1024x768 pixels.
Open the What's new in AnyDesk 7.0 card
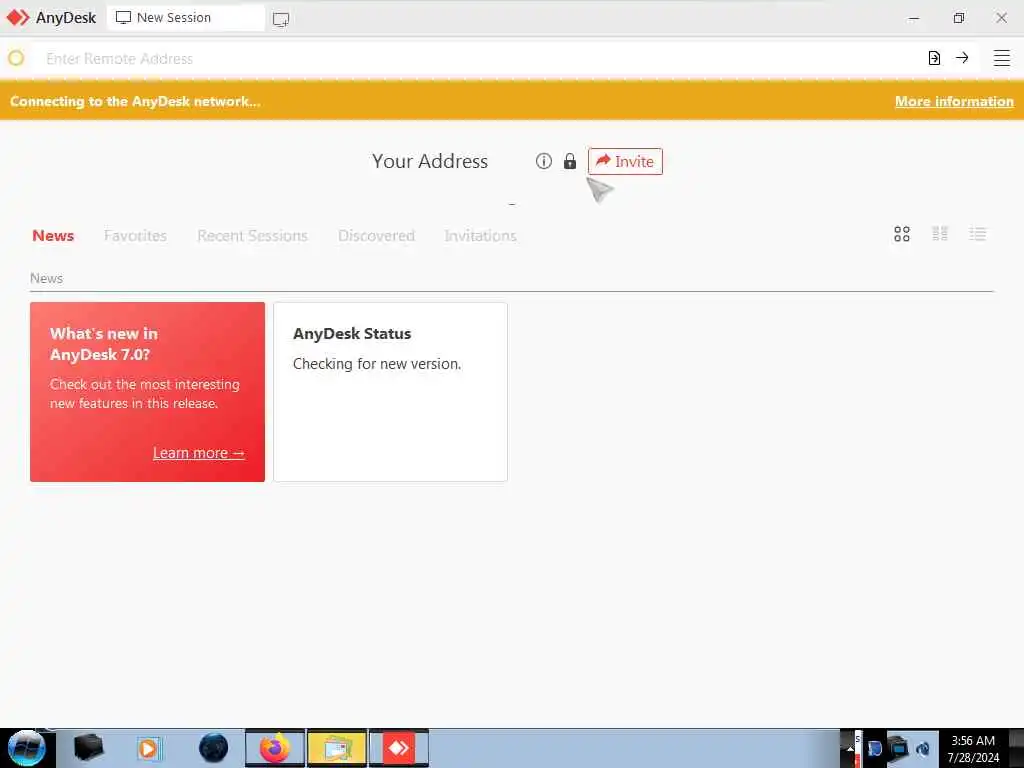148,392
